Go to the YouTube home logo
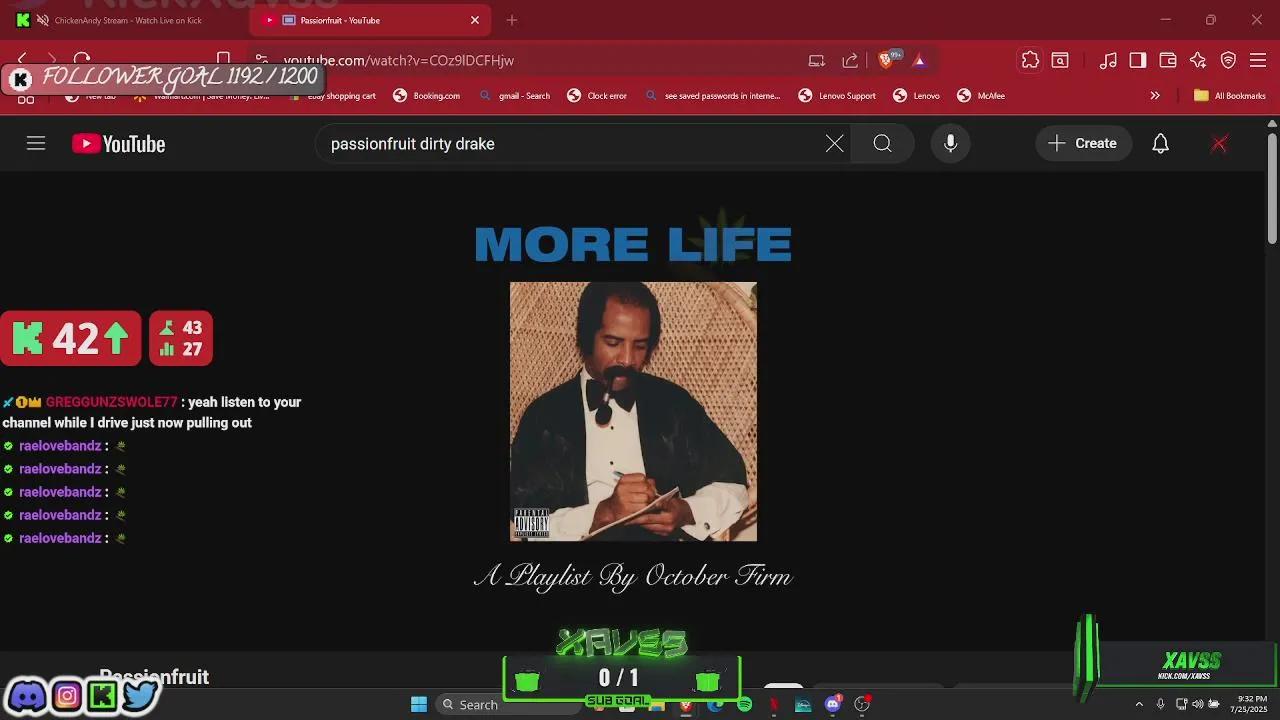 (x=118, y=144)
